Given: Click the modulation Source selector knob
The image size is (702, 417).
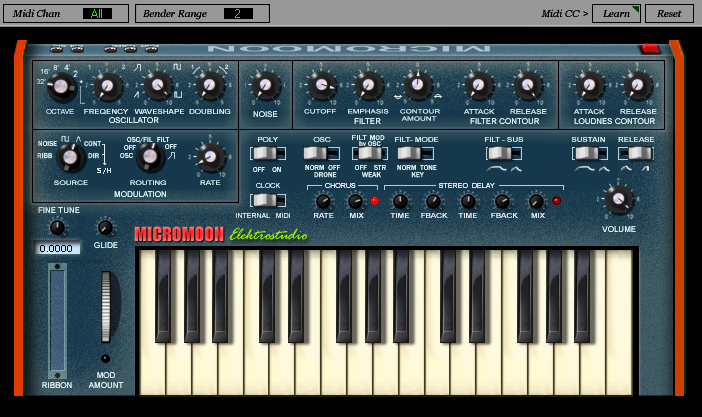Looking at the screenshot, I should [70, 157].
